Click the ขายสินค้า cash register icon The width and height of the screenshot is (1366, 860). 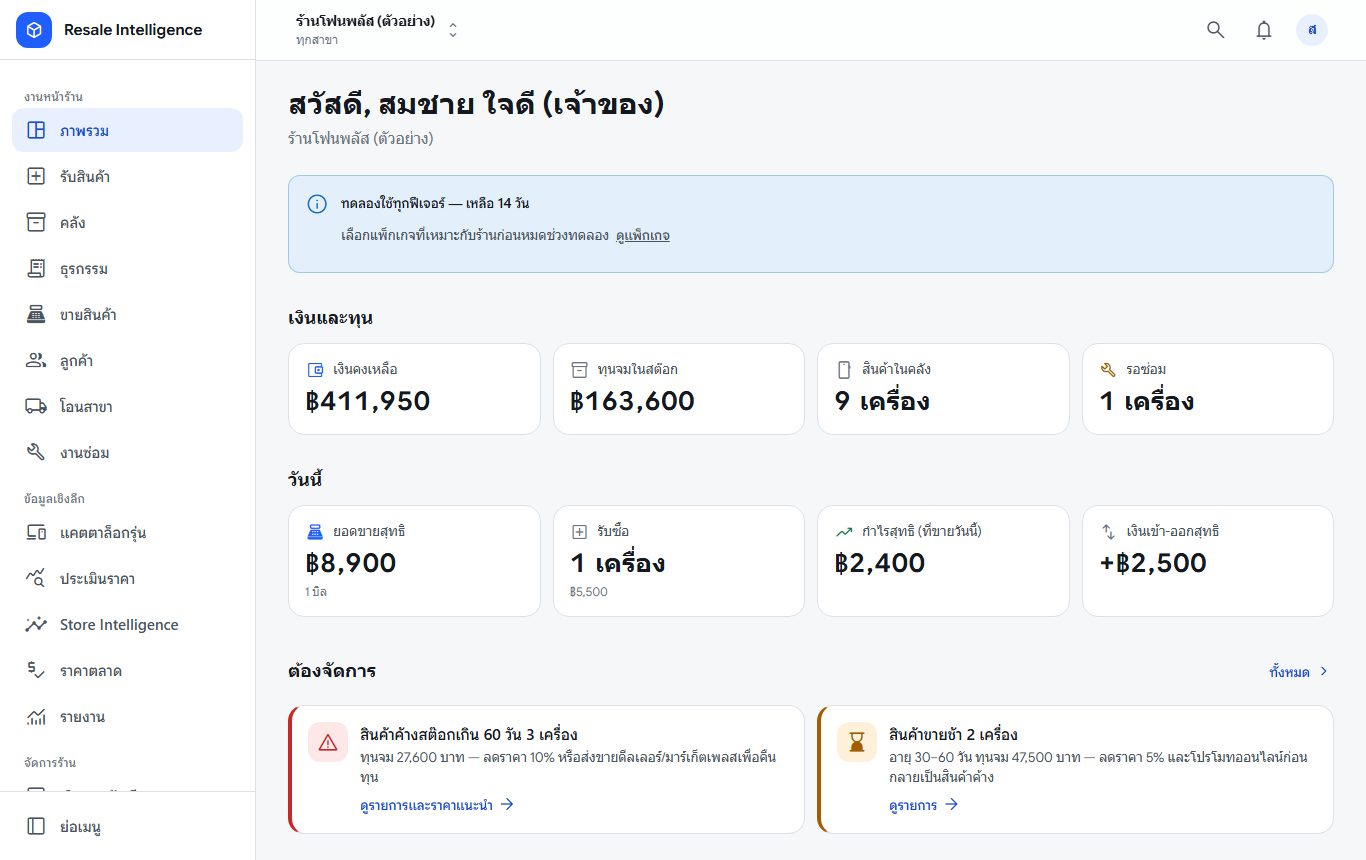pyautogui.click(x=36, y=314)
